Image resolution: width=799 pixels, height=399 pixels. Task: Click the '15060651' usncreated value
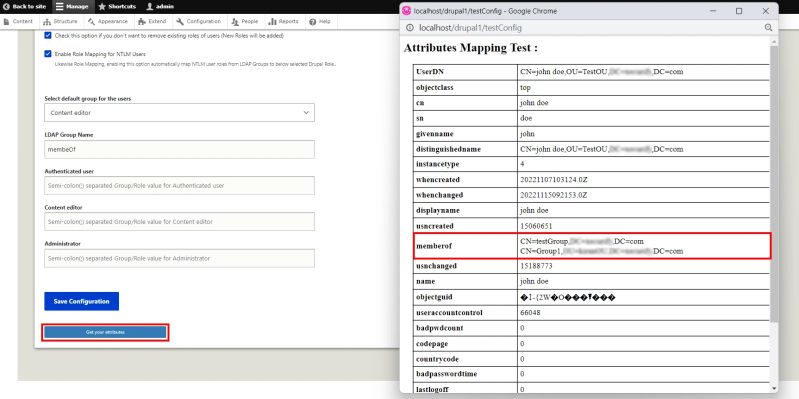[x=536, y=226]
